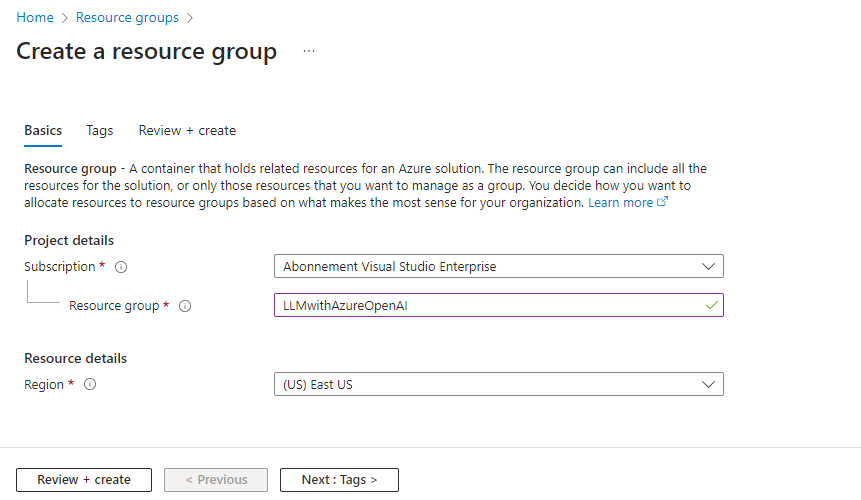Viewport: 861px width, 500px height.
Task: Click the Previous button
Action: click(x=216, y=480)
